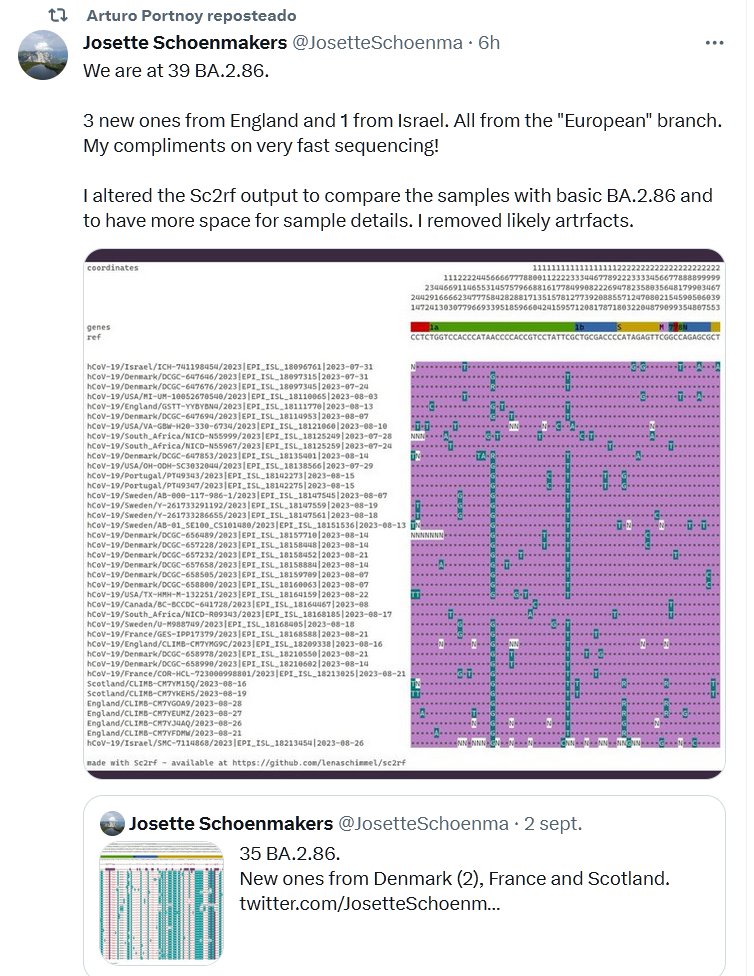Open the quoted tweet's thumbnail image
This screenshot has width=754, height=976.
click(x=162, y=904)
